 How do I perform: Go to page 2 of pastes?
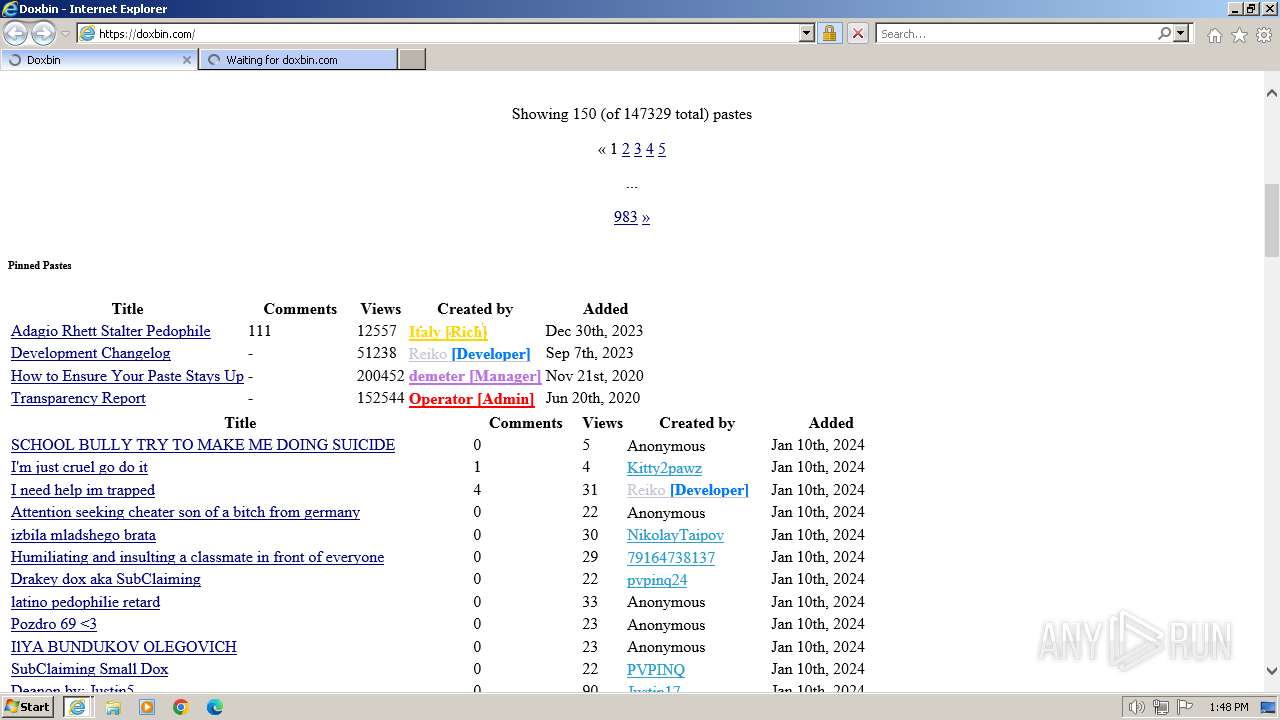click(626, 149)
